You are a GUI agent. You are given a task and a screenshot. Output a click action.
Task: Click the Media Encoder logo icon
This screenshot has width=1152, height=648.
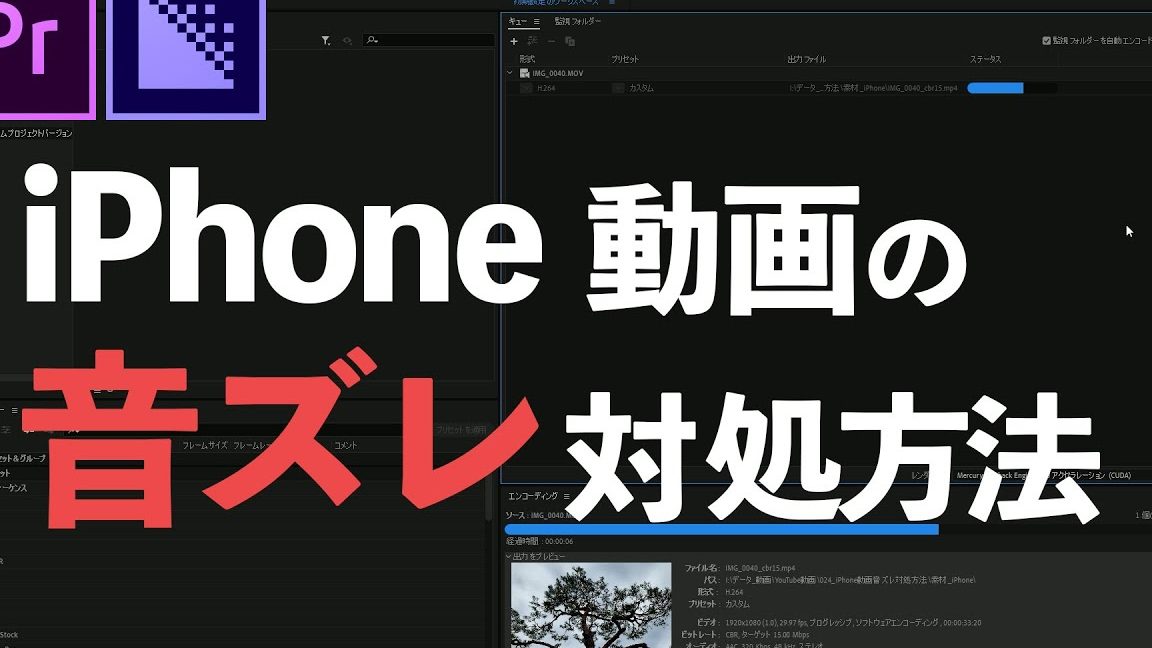click(186, 58)
